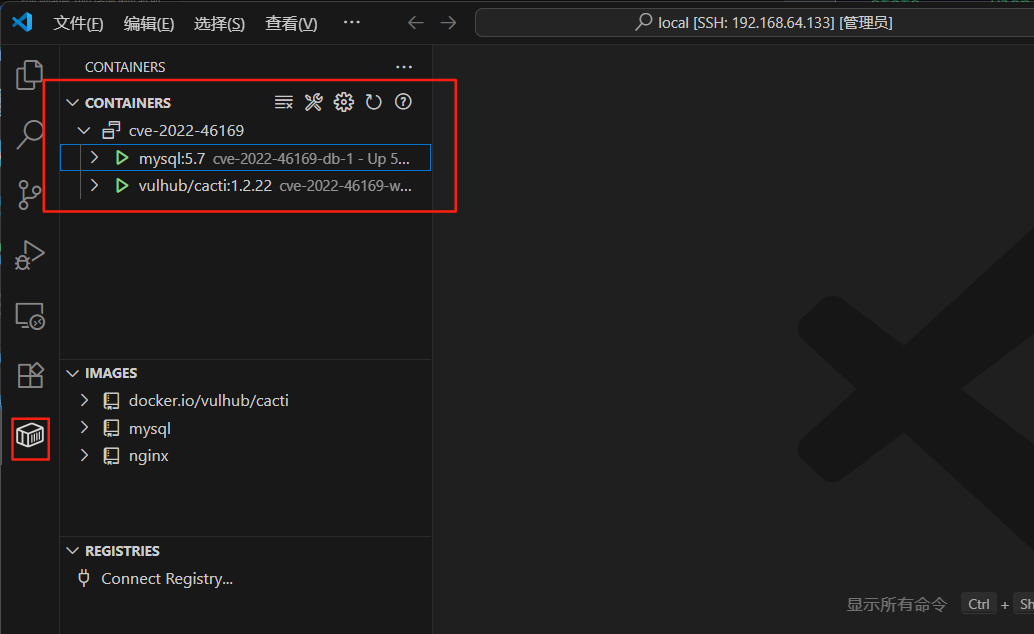This screenshot has width=1034, height=634.
Task: Select the vulhub/cacti:1.2.22 container text
Action: [x=205, y=186]
